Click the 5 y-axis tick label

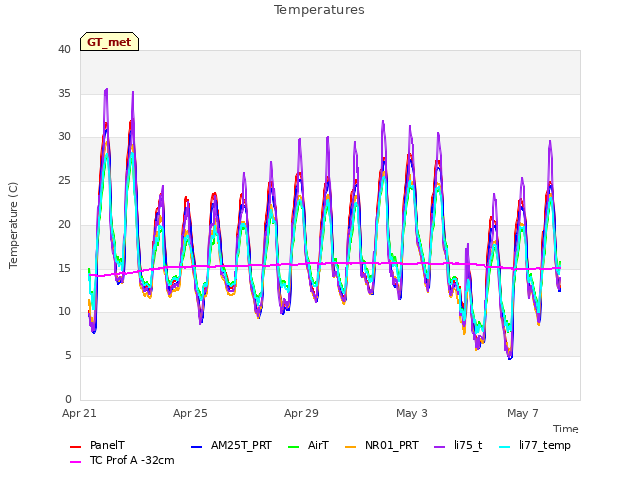click(x=68, y=356)
